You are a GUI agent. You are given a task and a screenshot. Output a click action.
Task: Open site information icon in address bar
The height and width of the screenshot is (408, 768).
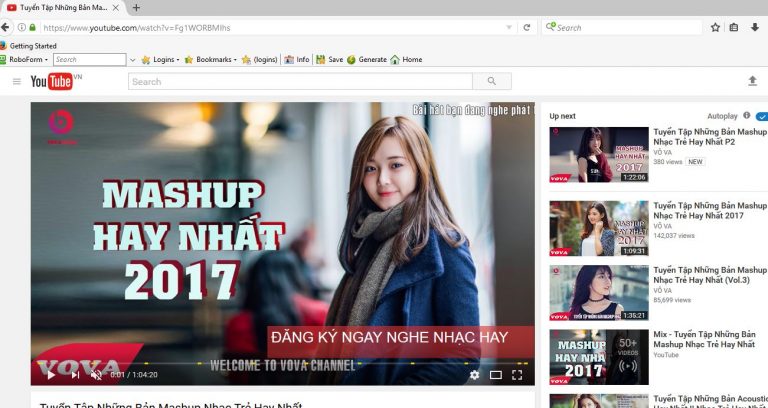click(x=22, y=27)
